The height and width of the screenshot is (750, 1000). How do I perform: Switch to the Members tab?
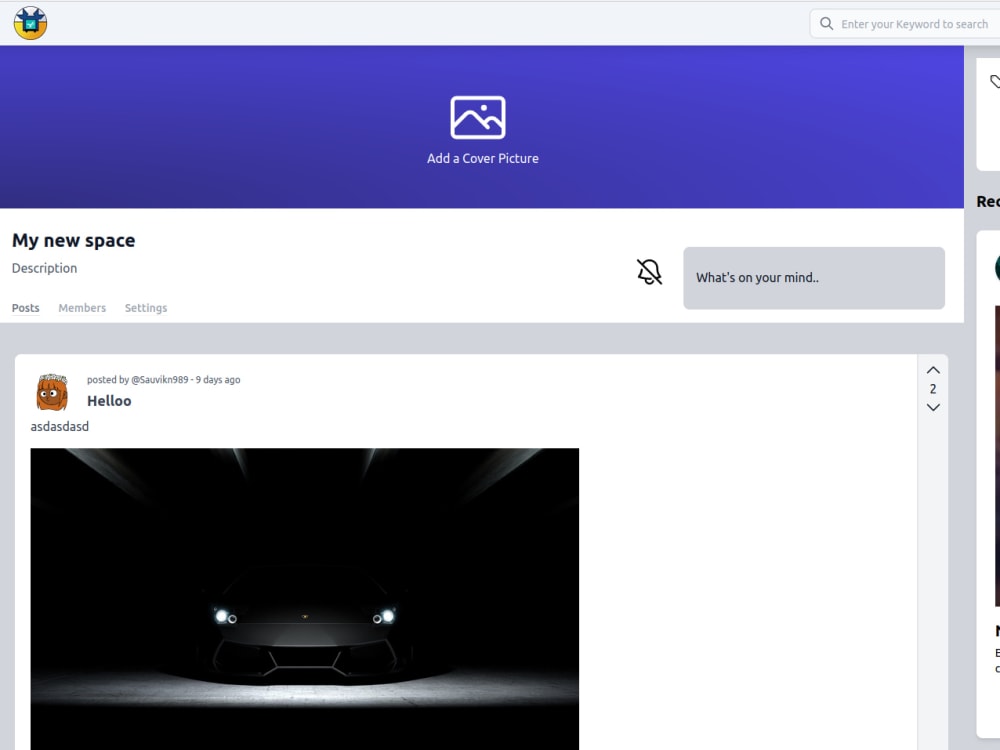(x=82, y=307)
